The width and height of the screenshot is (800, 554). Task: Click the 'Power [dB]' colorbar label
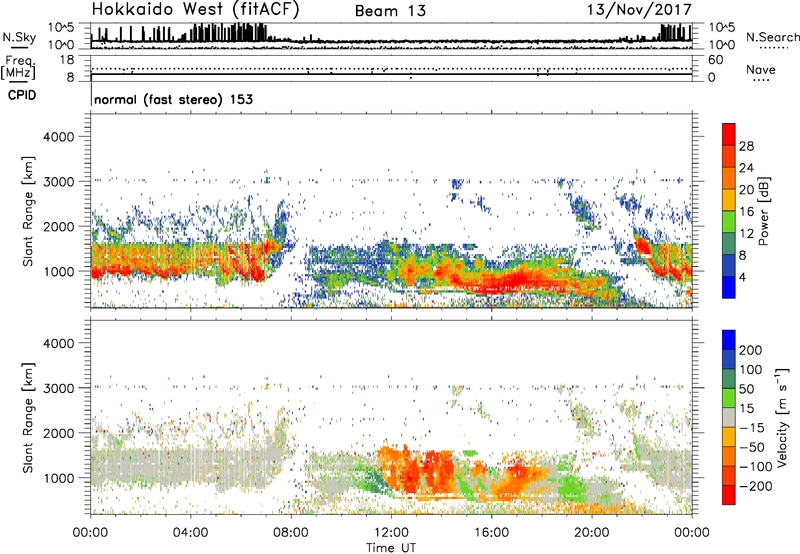[x=763, y=211]
